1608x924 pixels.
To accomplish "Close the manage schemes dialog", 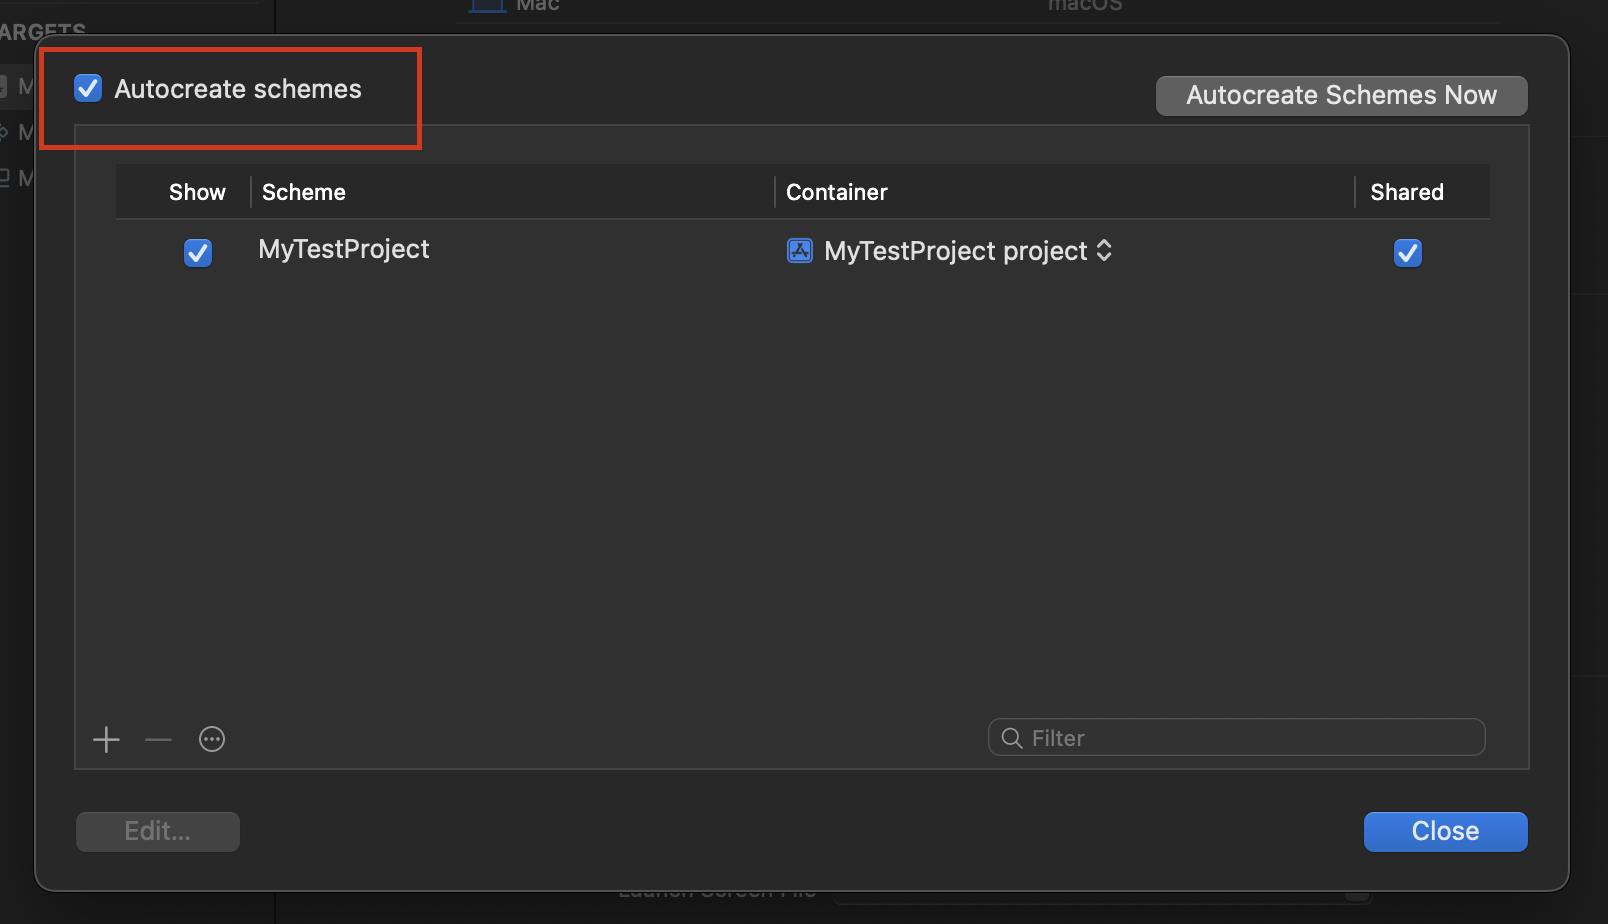I will click(1445, 832).
